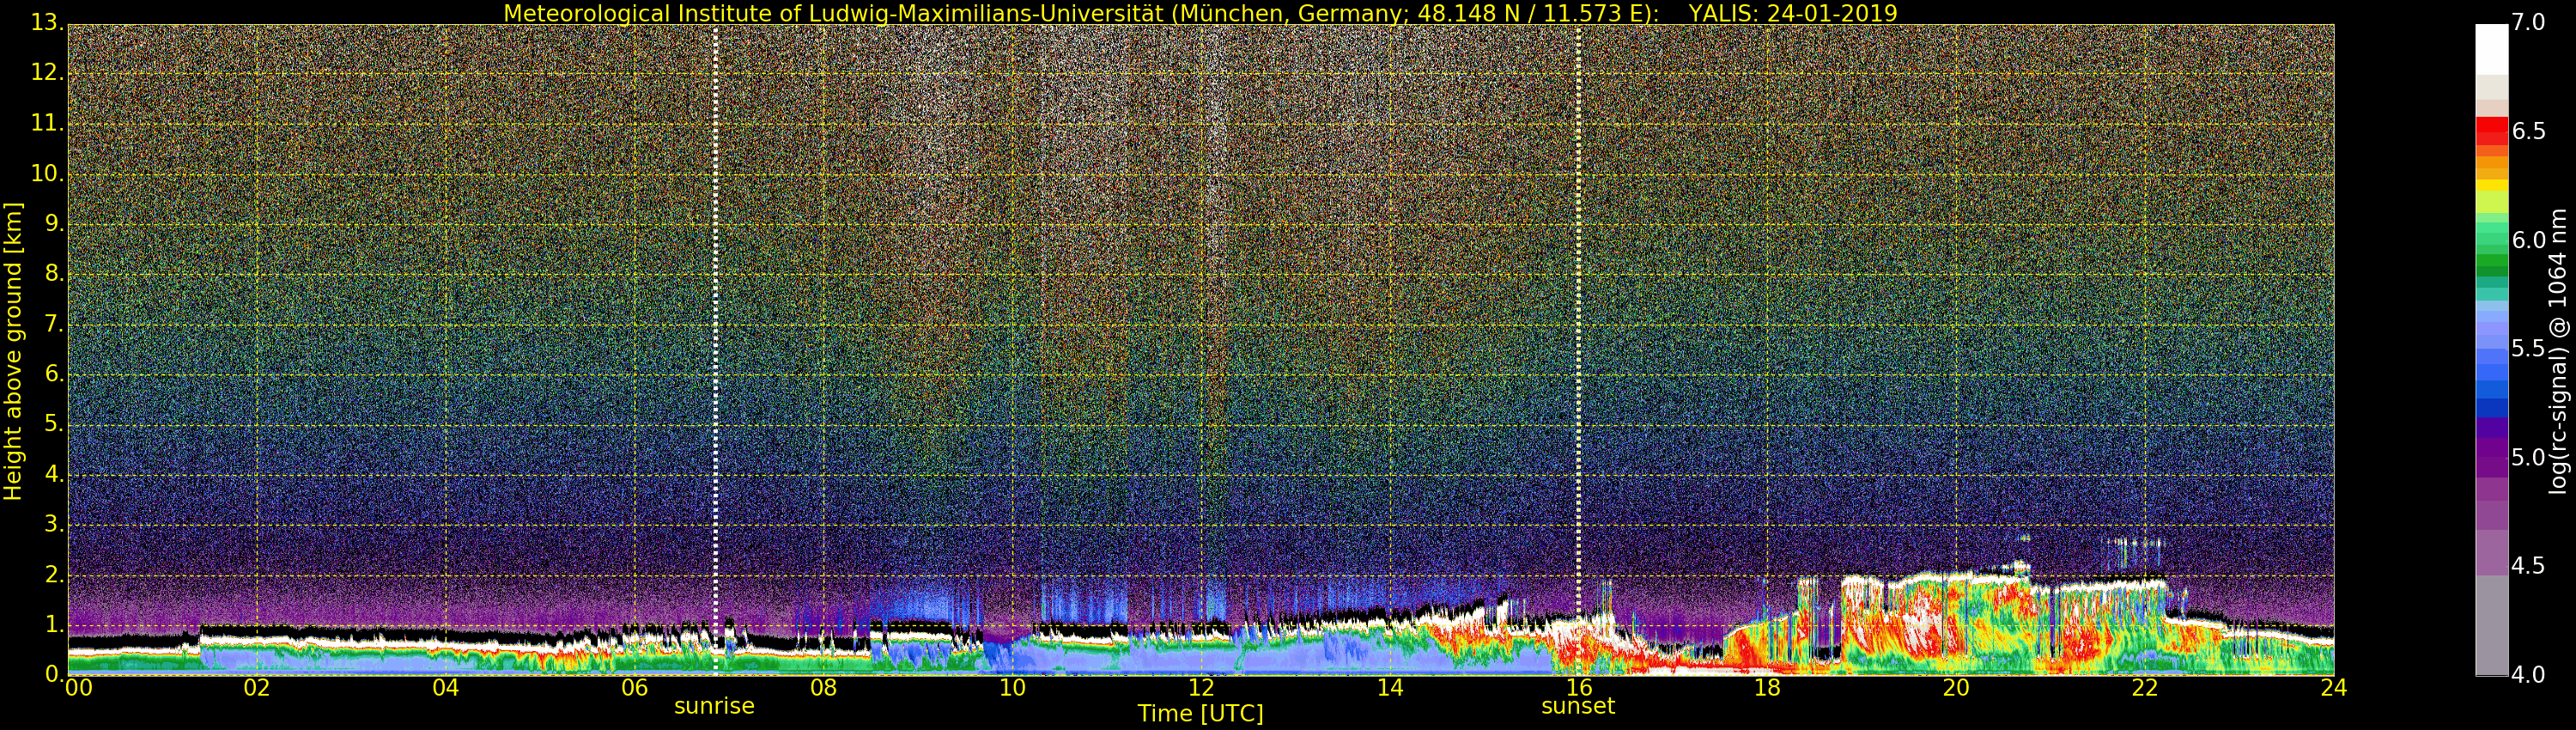Click height axis tick label 10

pyautogui.click(x=49, y=174)
